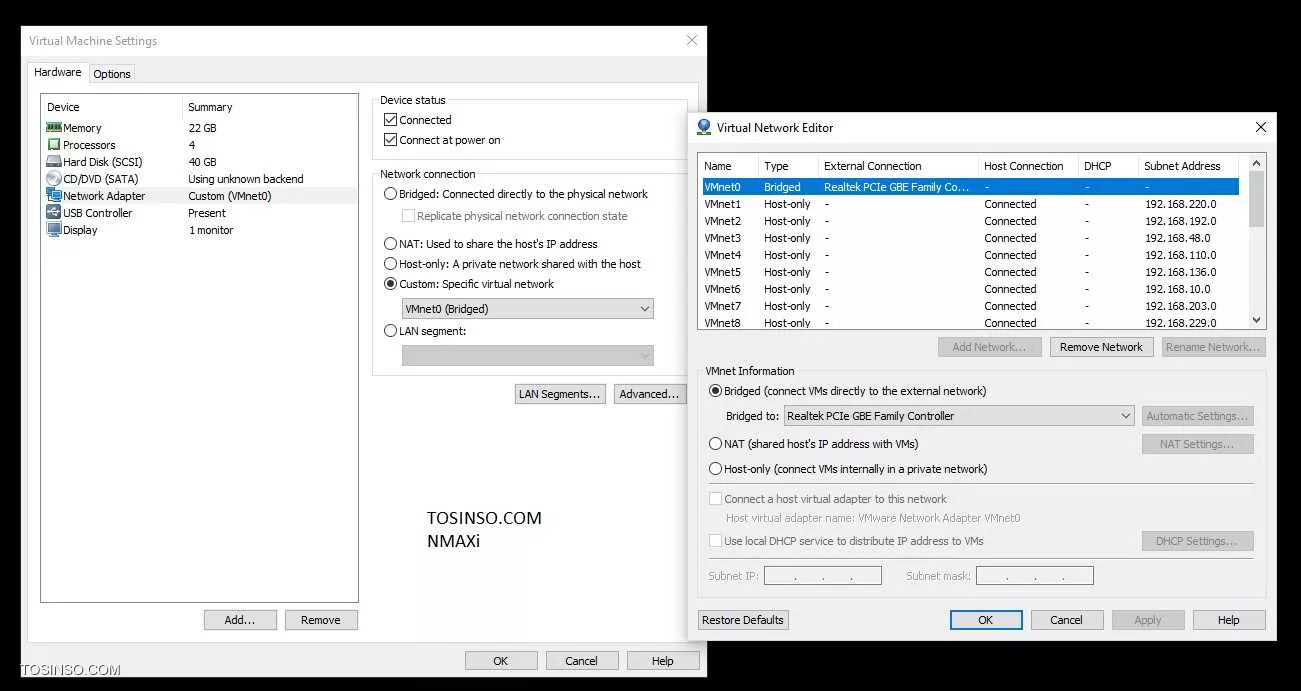Select the VMnet3 network row
1301x691 pixels.
[x=970, y=238]
